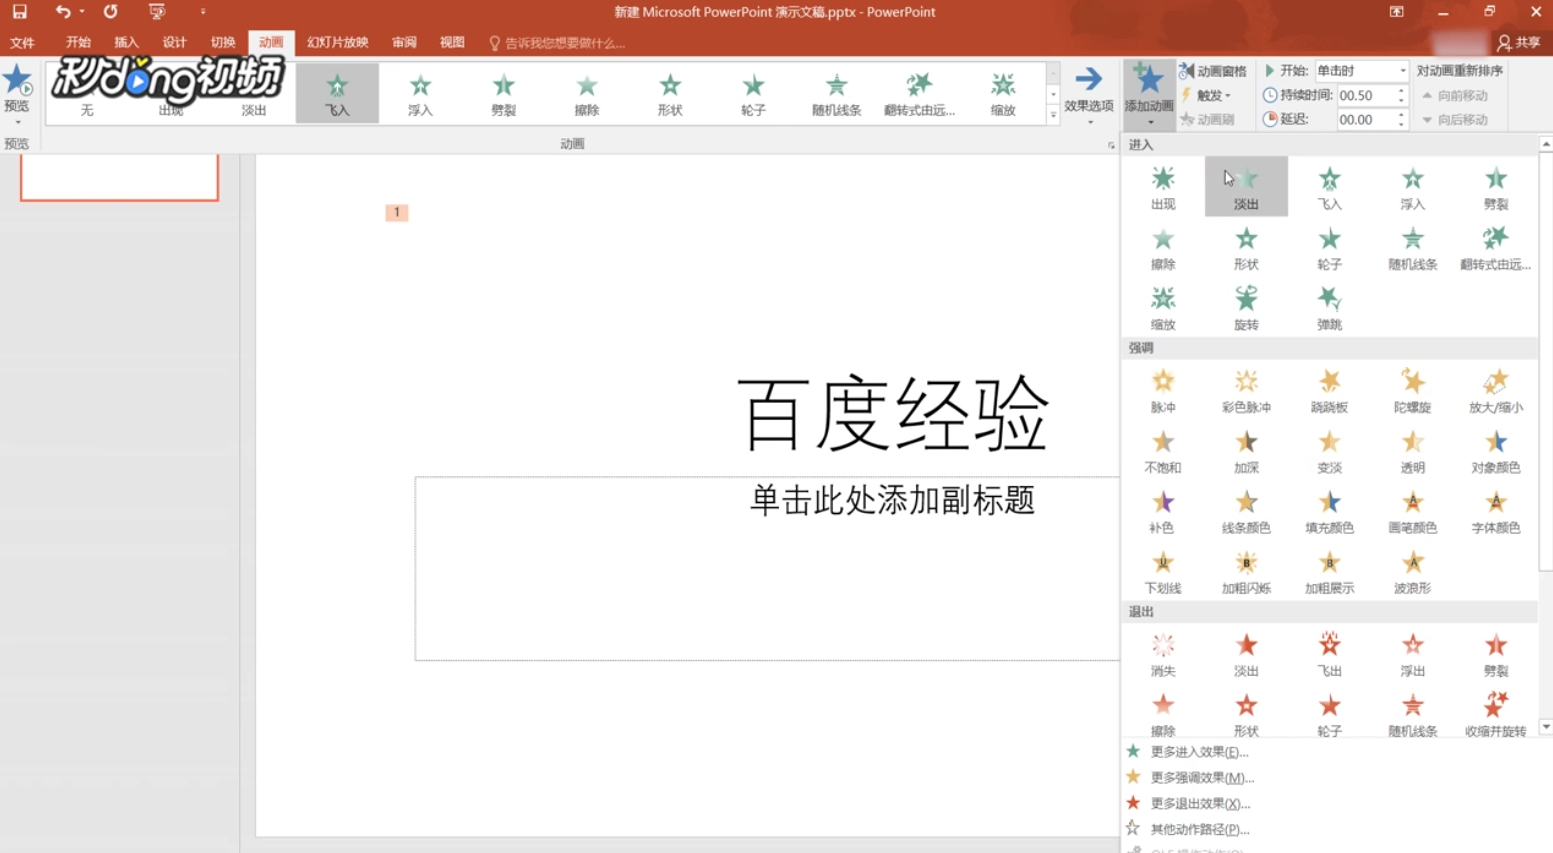The width and height of the screenshot is (1553, 853).
Task: Choose 飞出 exit effect
Action: point(1329,655)
